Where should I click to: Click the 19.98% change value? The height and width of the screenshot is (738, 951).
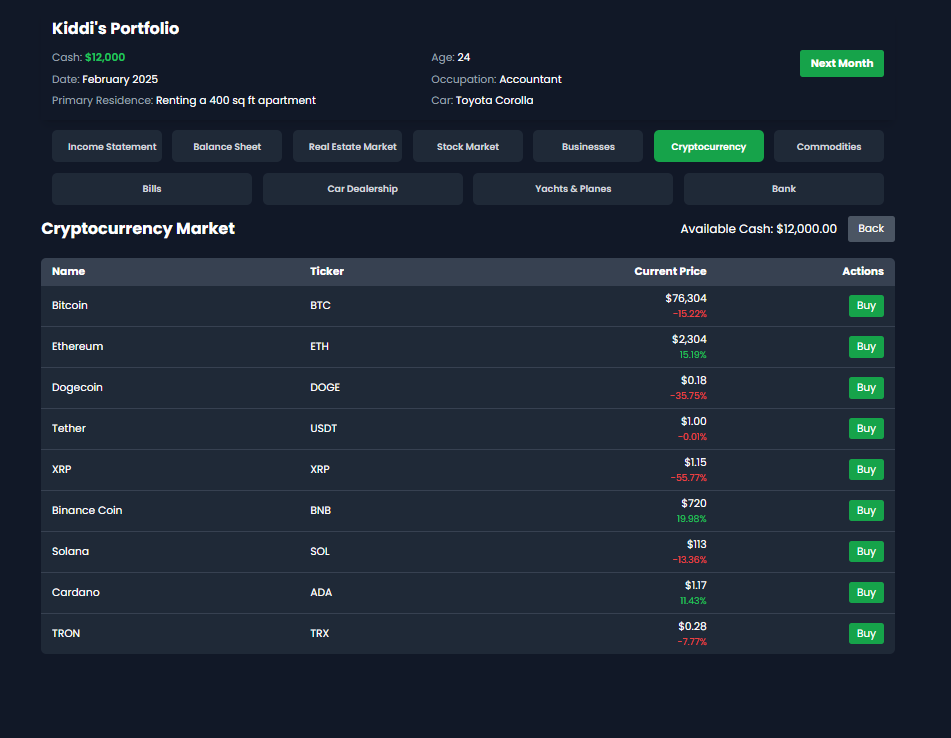click(691, 519)
